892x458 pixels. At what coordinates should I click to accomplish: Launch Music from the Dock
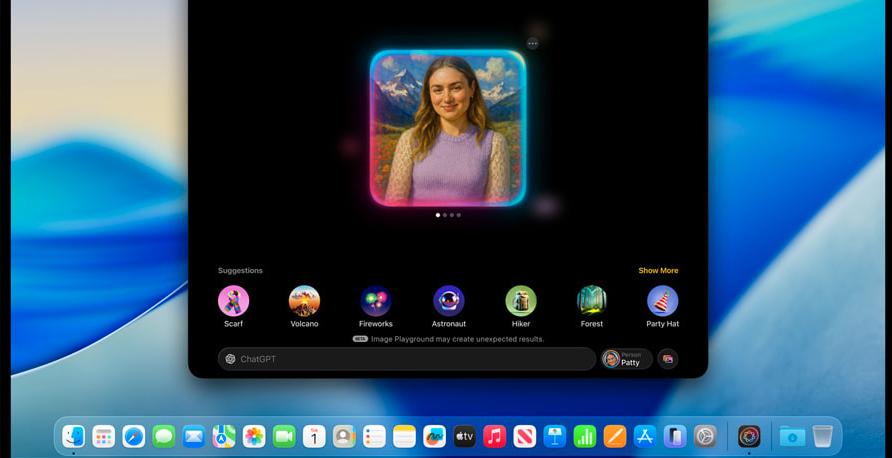[494, 436]
